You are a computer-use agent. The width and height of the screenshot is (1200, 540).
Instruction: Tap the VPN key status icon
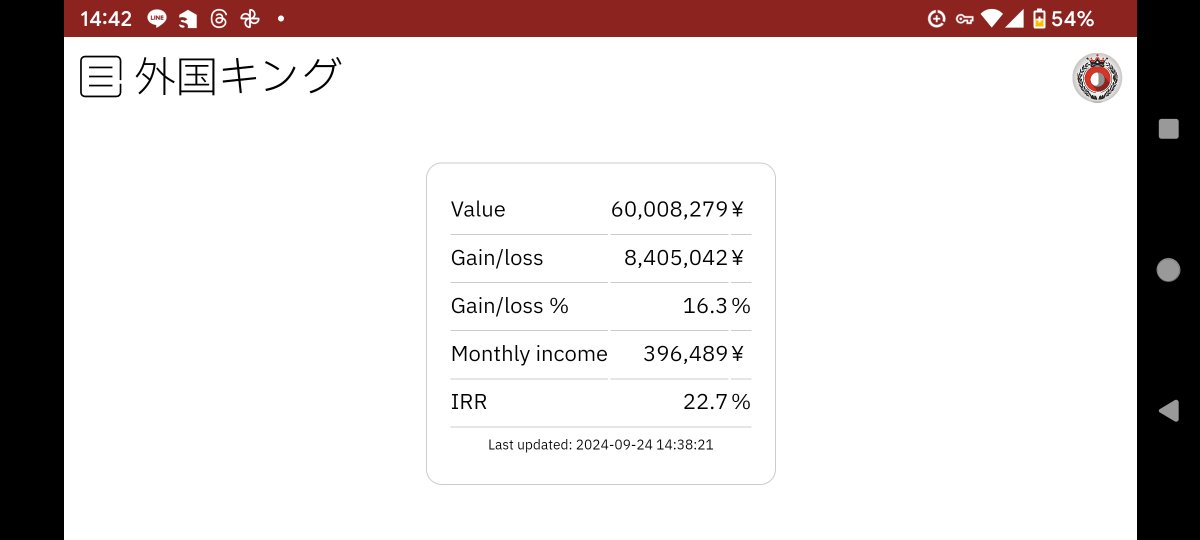click(x=964, y=19)
